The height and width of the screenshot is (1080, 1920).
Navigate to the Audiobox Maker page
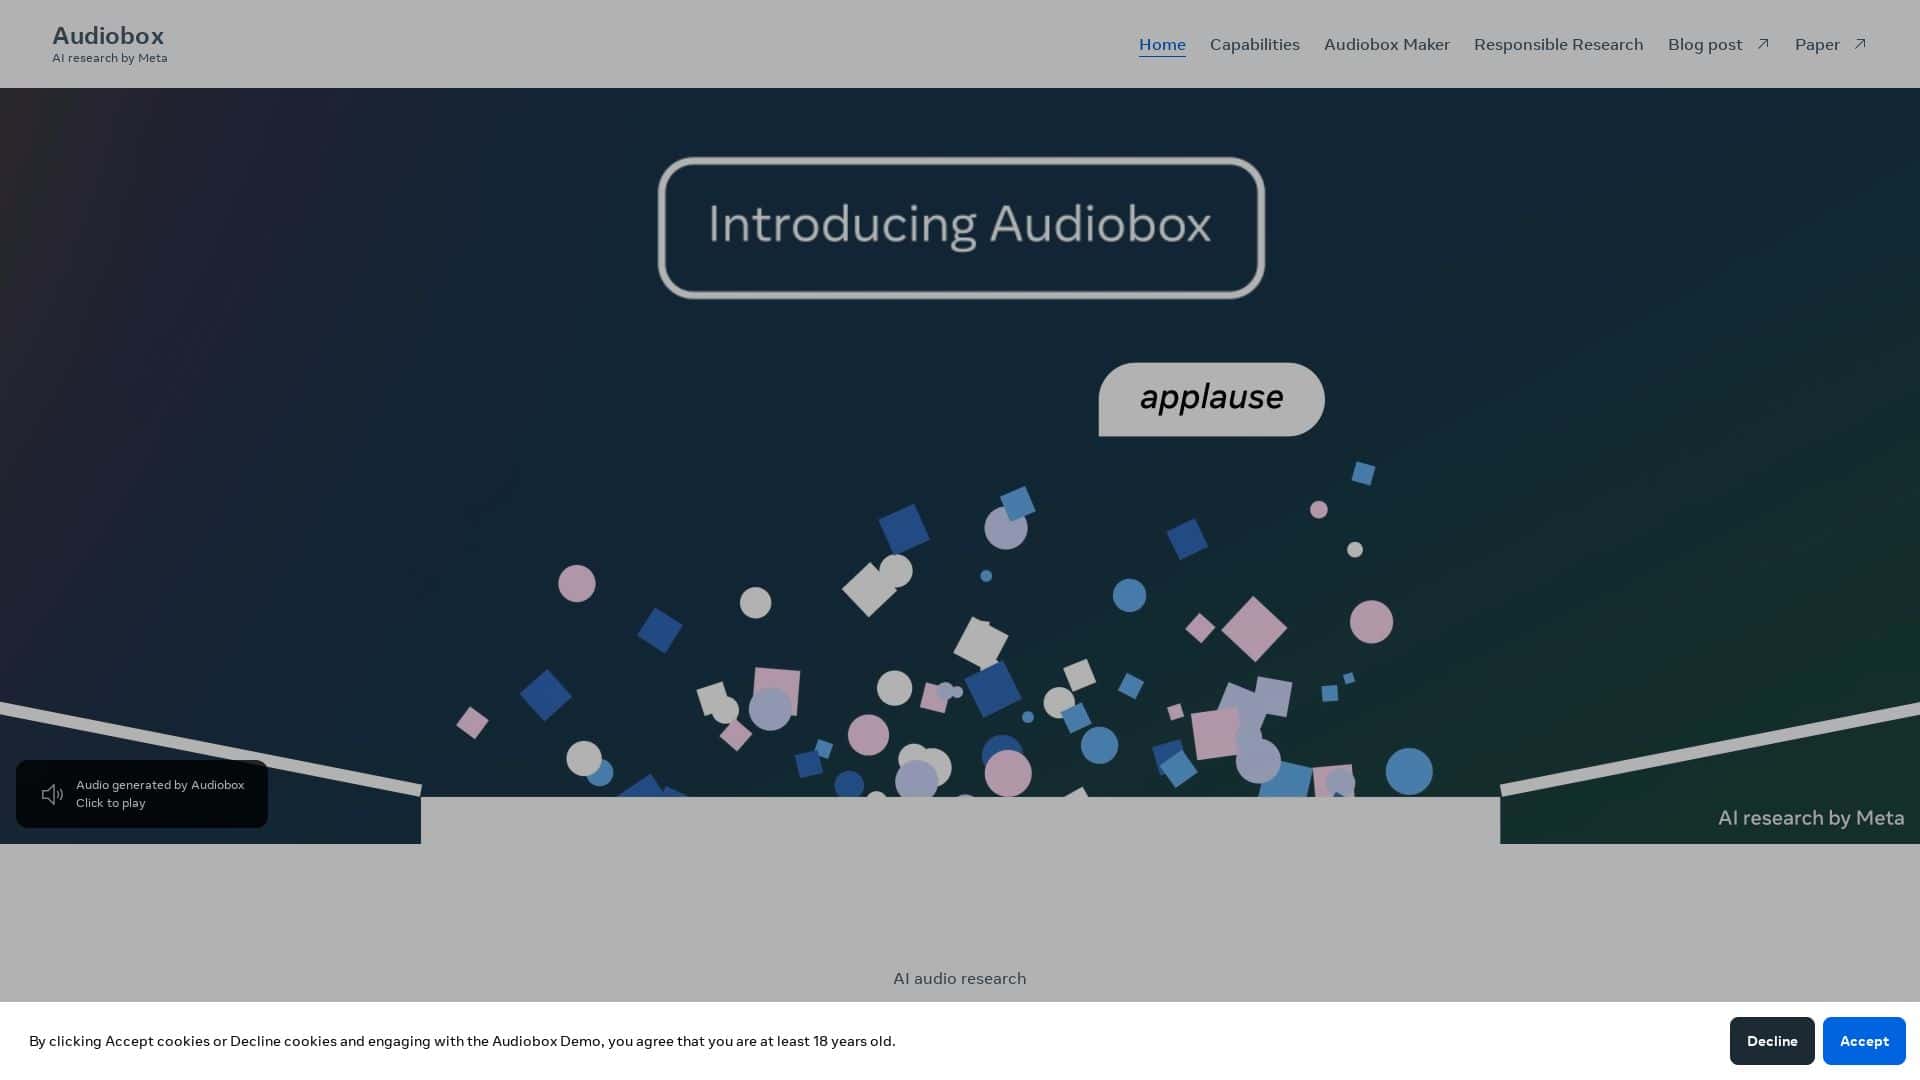click(1386, 44)
